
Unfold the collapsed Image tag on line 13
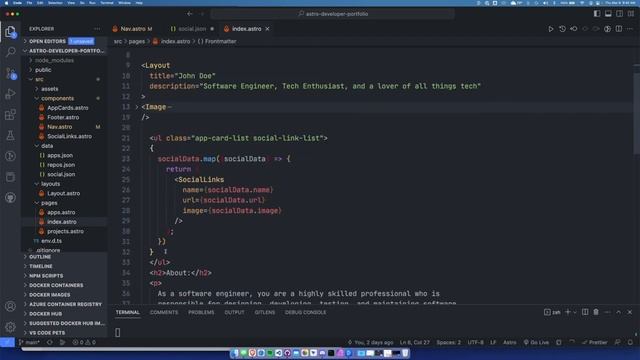(x=137, y=107)
